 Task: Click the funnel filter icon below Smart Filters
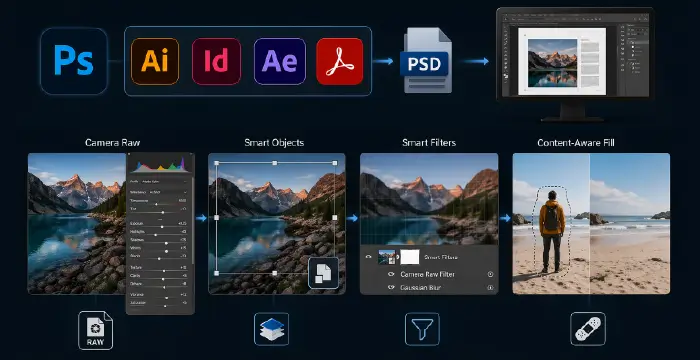point(422,329)
